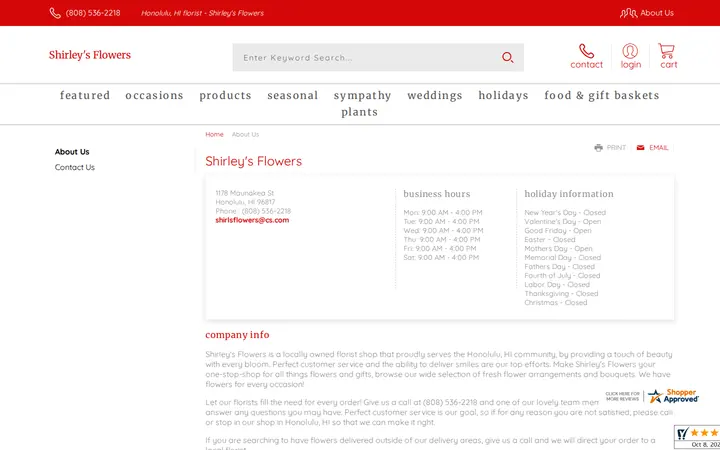The height and width of the screenshot is (450, 720).
Task: Click the 'business hours' heading
Action: 437,194
